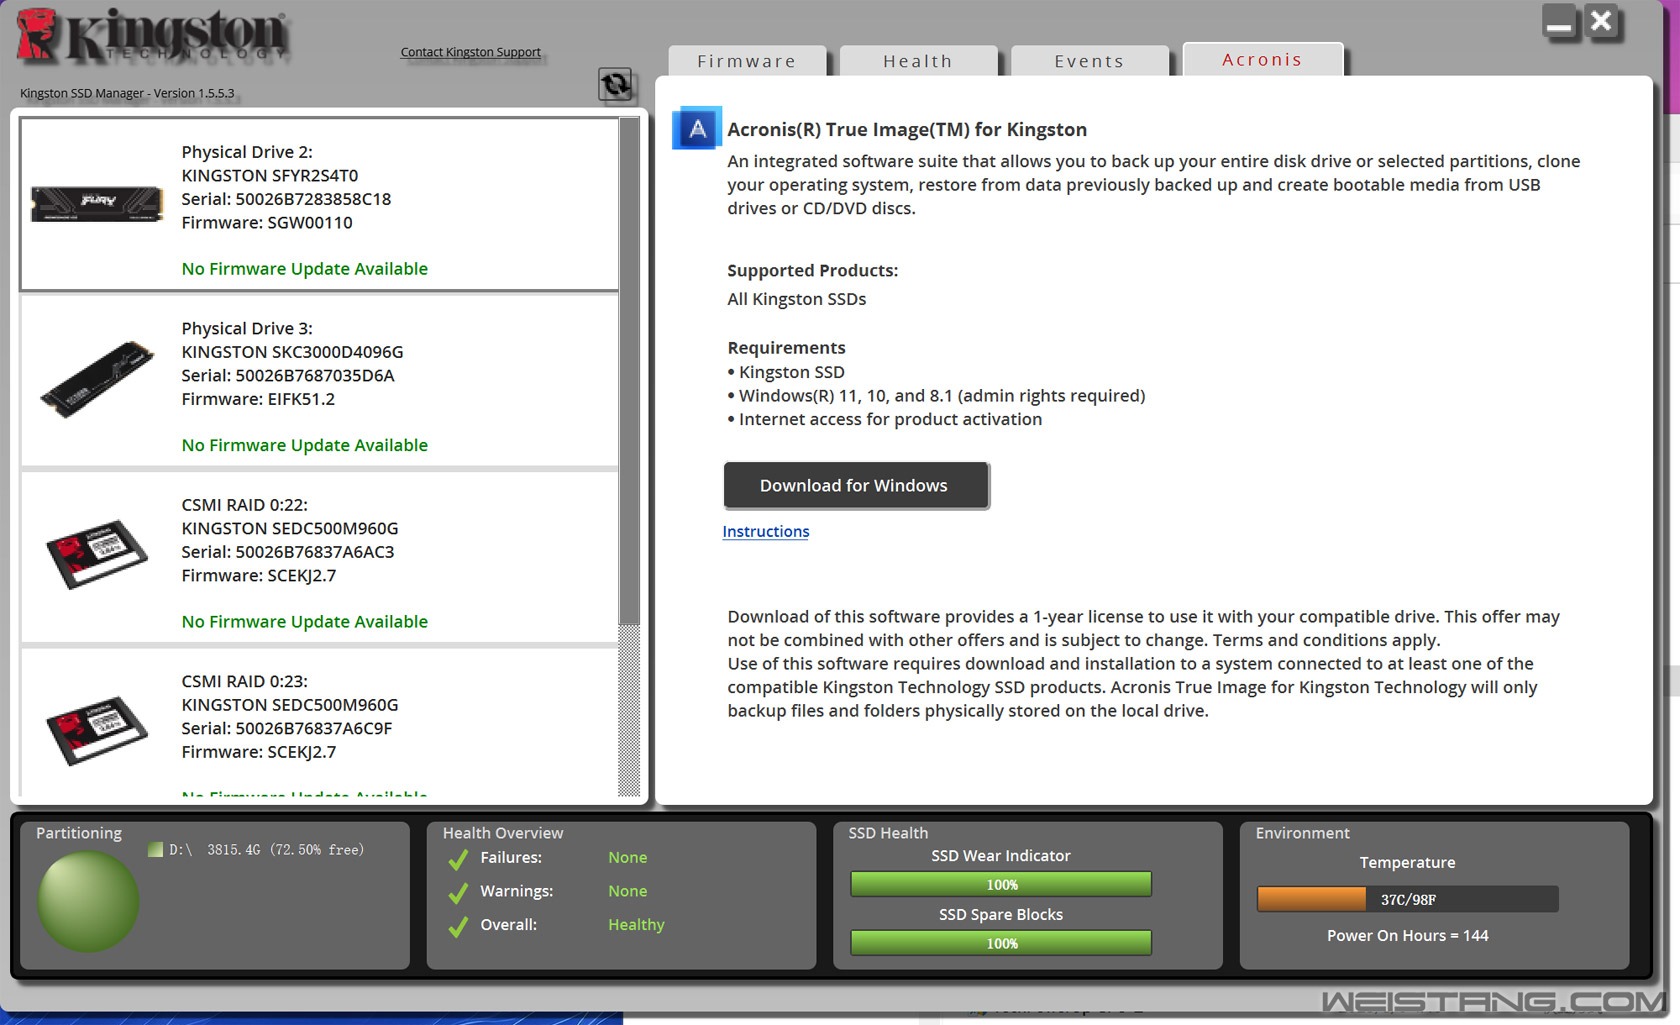Click the green D:\ partition legend square
Viewport: 1680px width, 1025px height.
(155, 850)
